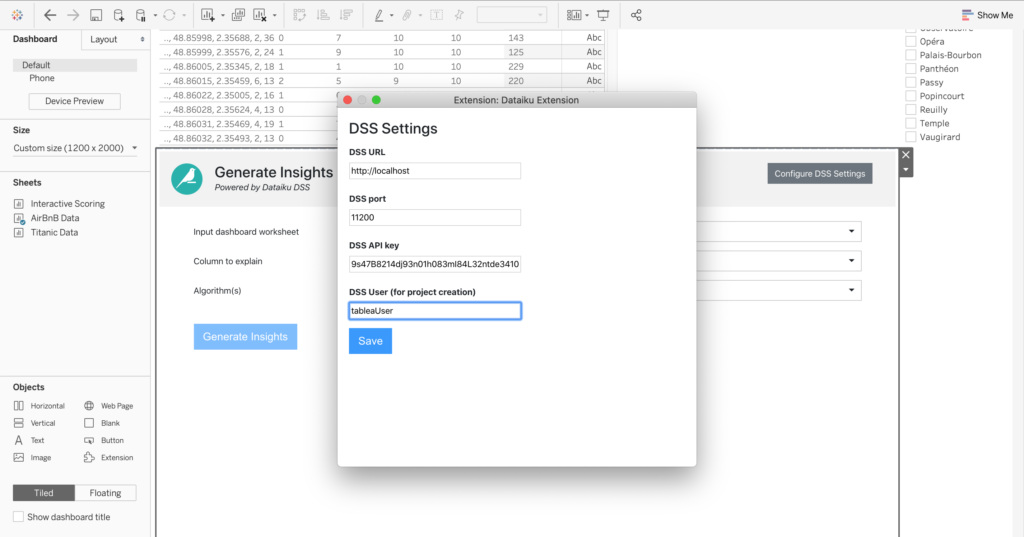Add a Blank object
The width and height of the screenshot is (1024, 537).
[x=102, y=423]
